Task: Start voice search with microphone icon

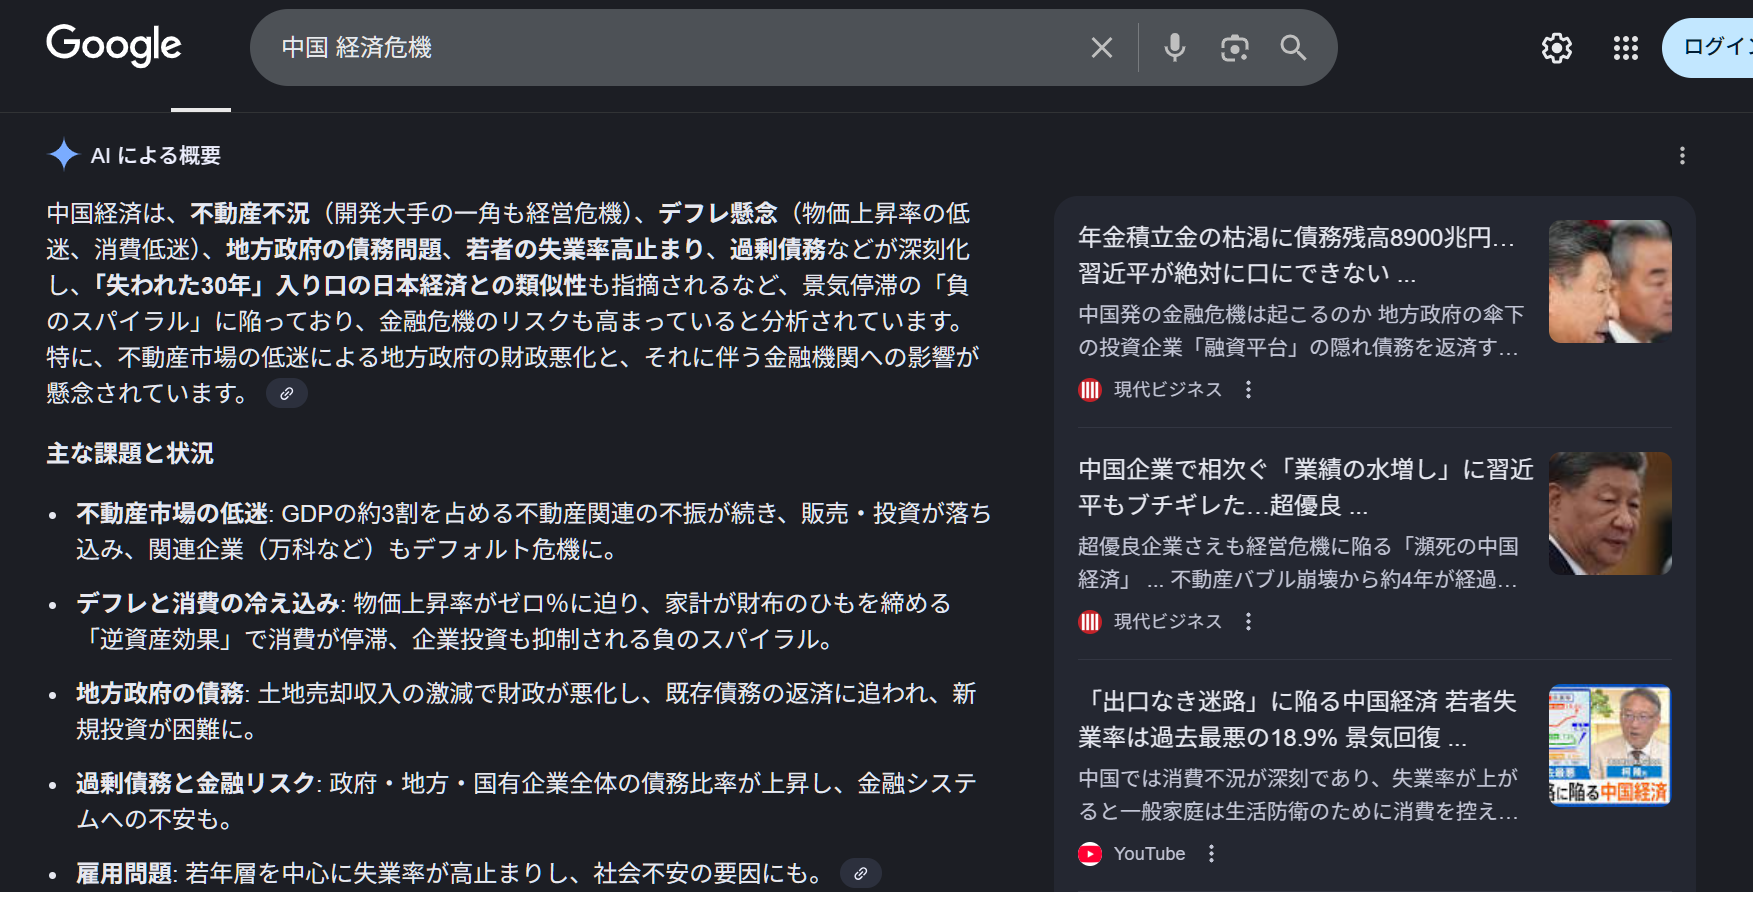Action: (x=1174, y=48)
